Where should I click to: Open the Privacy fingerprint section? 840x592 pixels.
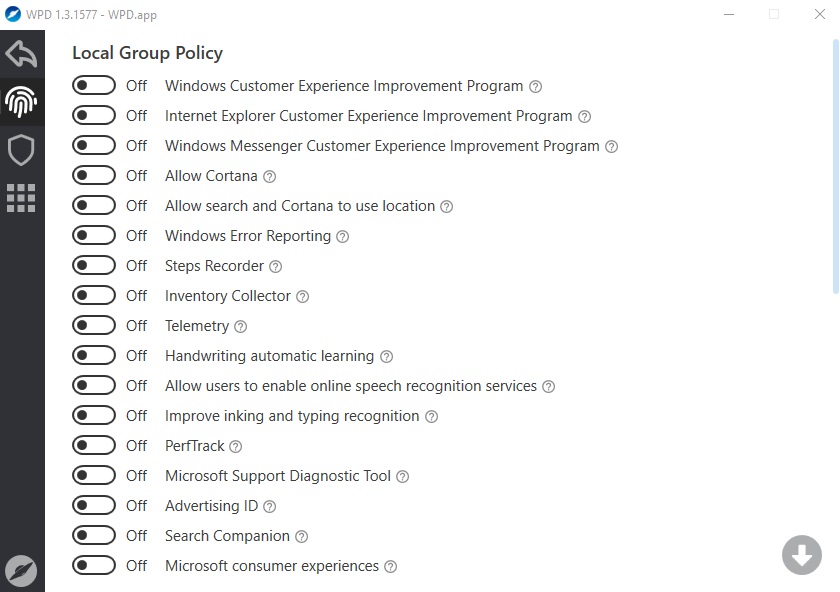pyautogui.click(x=21, y=101)
